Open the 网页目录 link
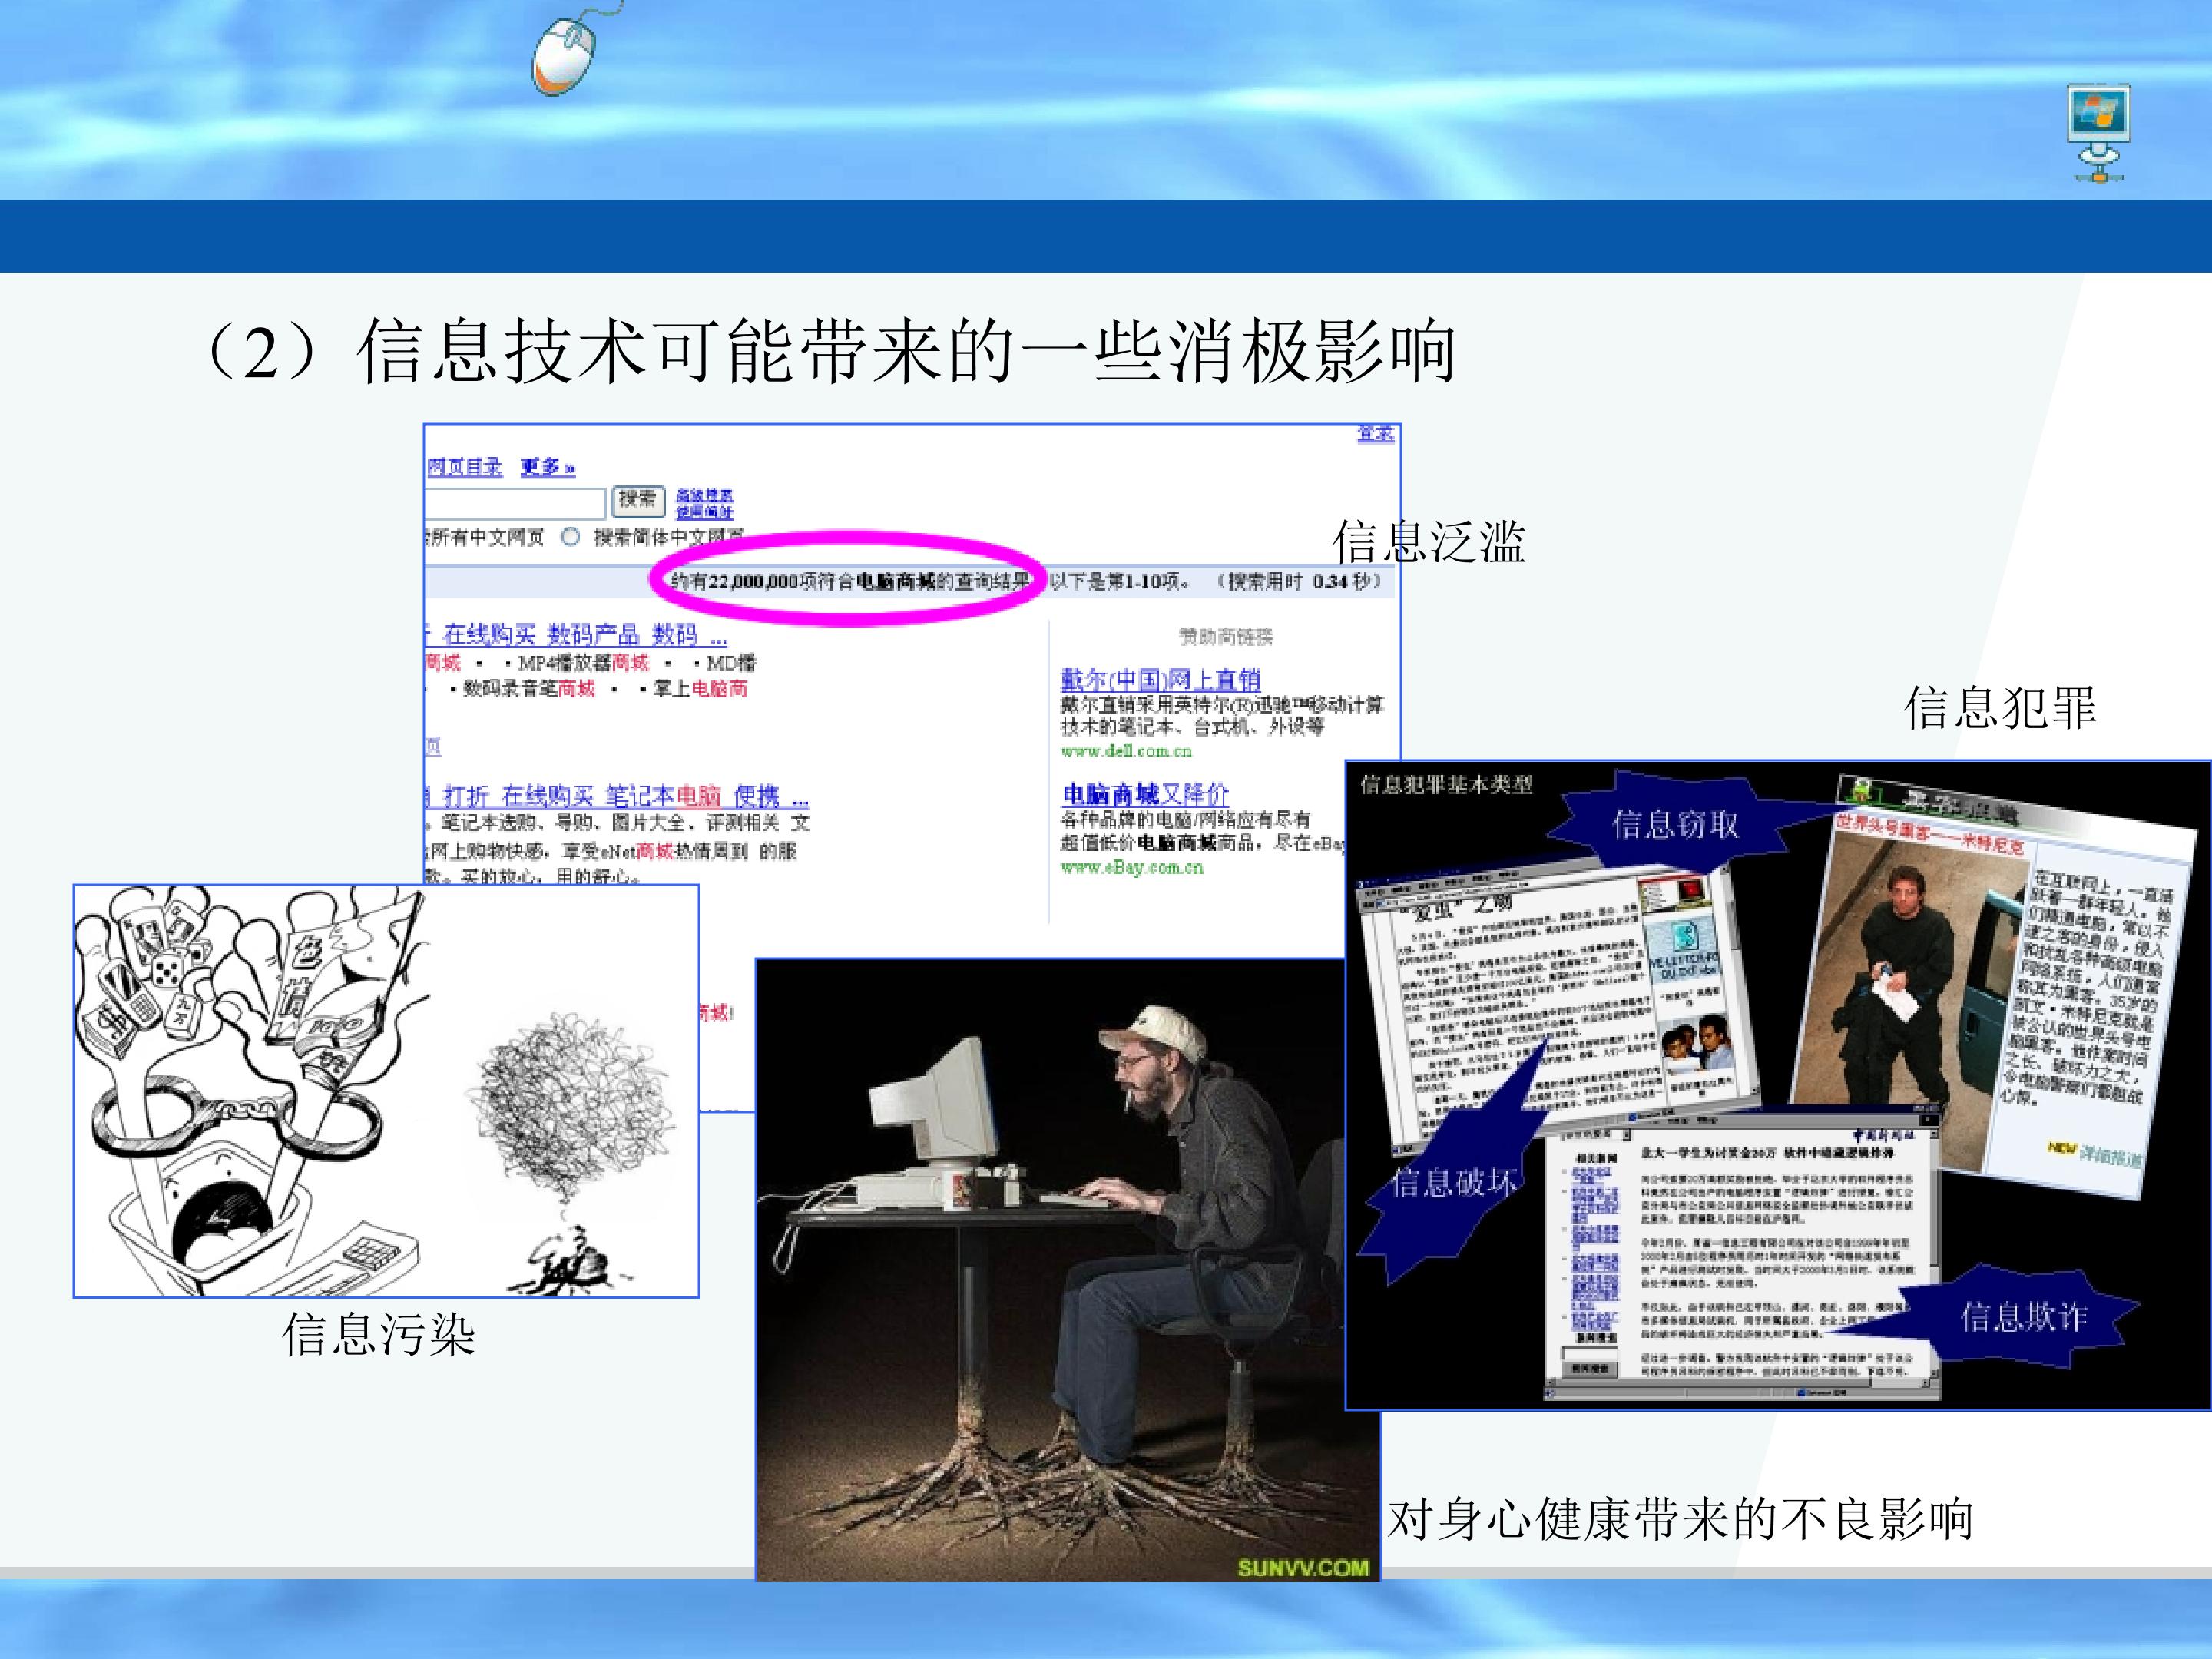 (465, 467)
